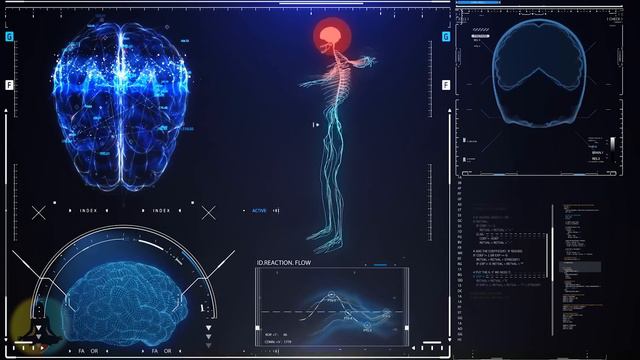
Task: Click the white square handle on graph's right edge
Action: (407, 328)
